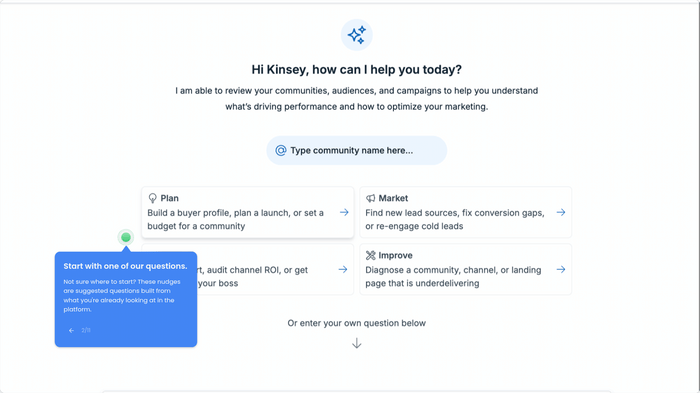Click the lightbulb icon beside Plan

tap(153, 198)
